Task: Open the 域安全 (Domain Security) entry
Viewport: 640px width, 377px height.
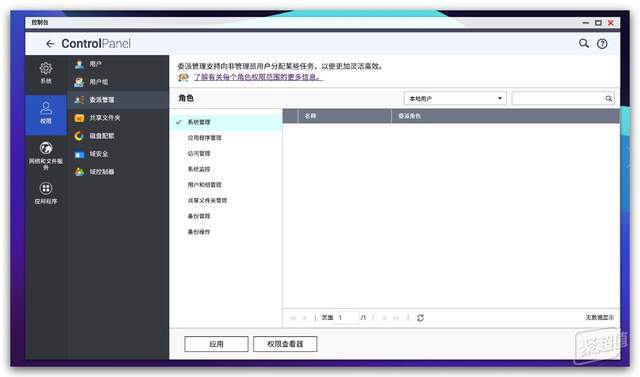Action: pyautogui.click(x=118, y=154)
